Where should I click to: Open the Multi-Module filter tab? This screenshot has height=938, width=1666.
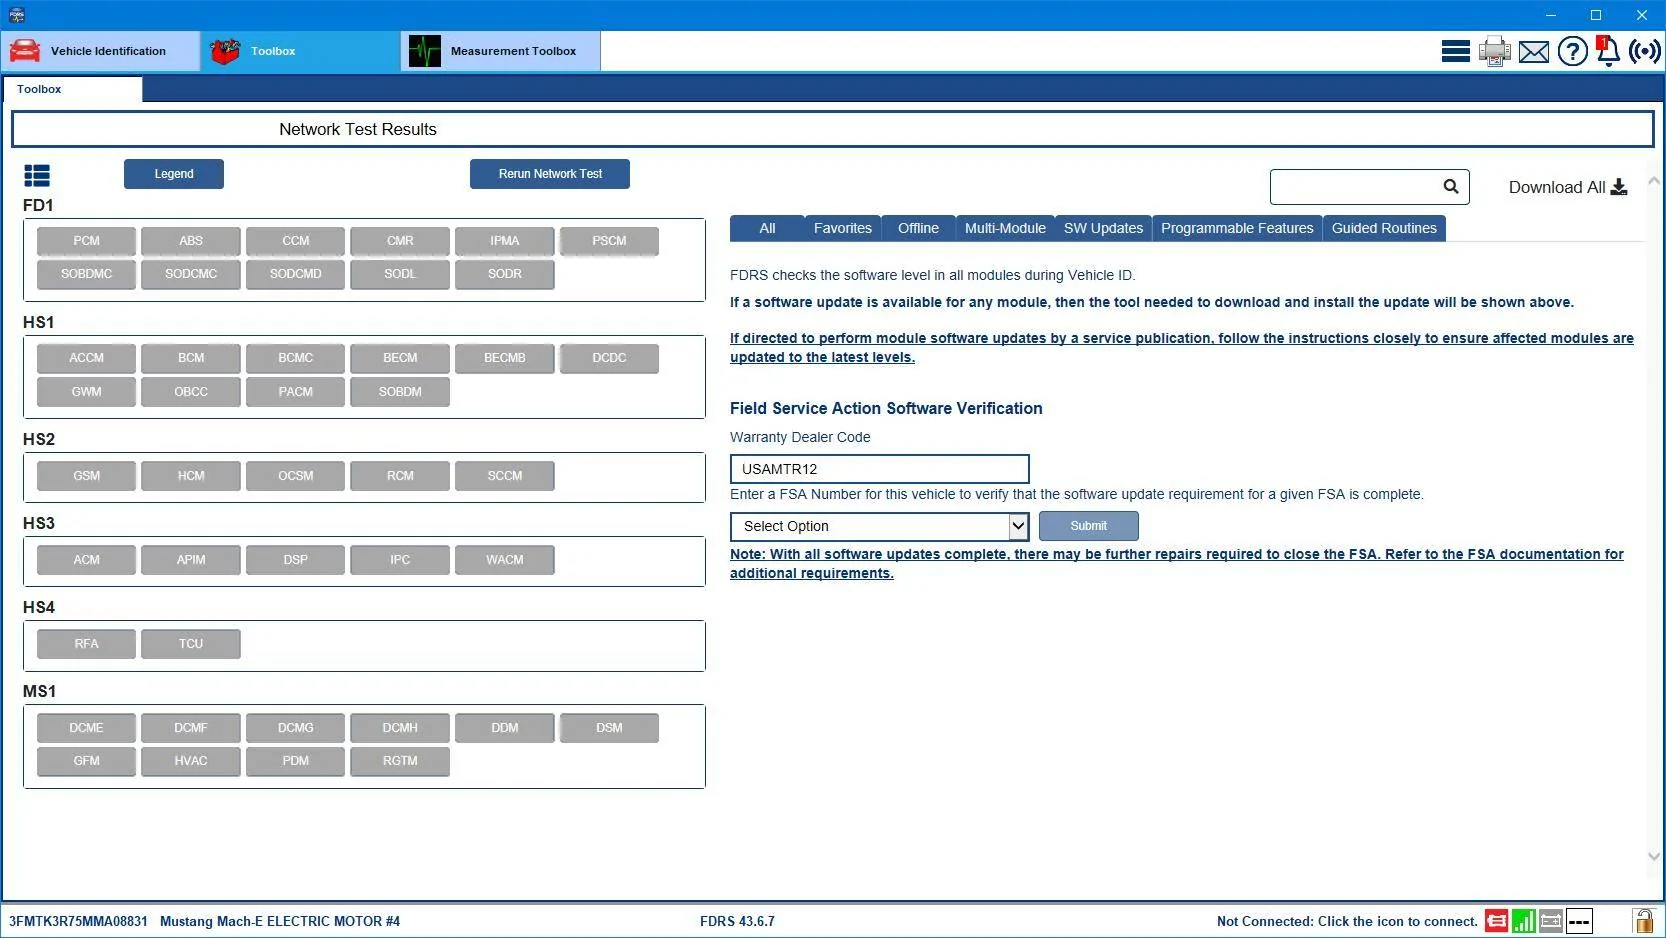click(1005, 228)
